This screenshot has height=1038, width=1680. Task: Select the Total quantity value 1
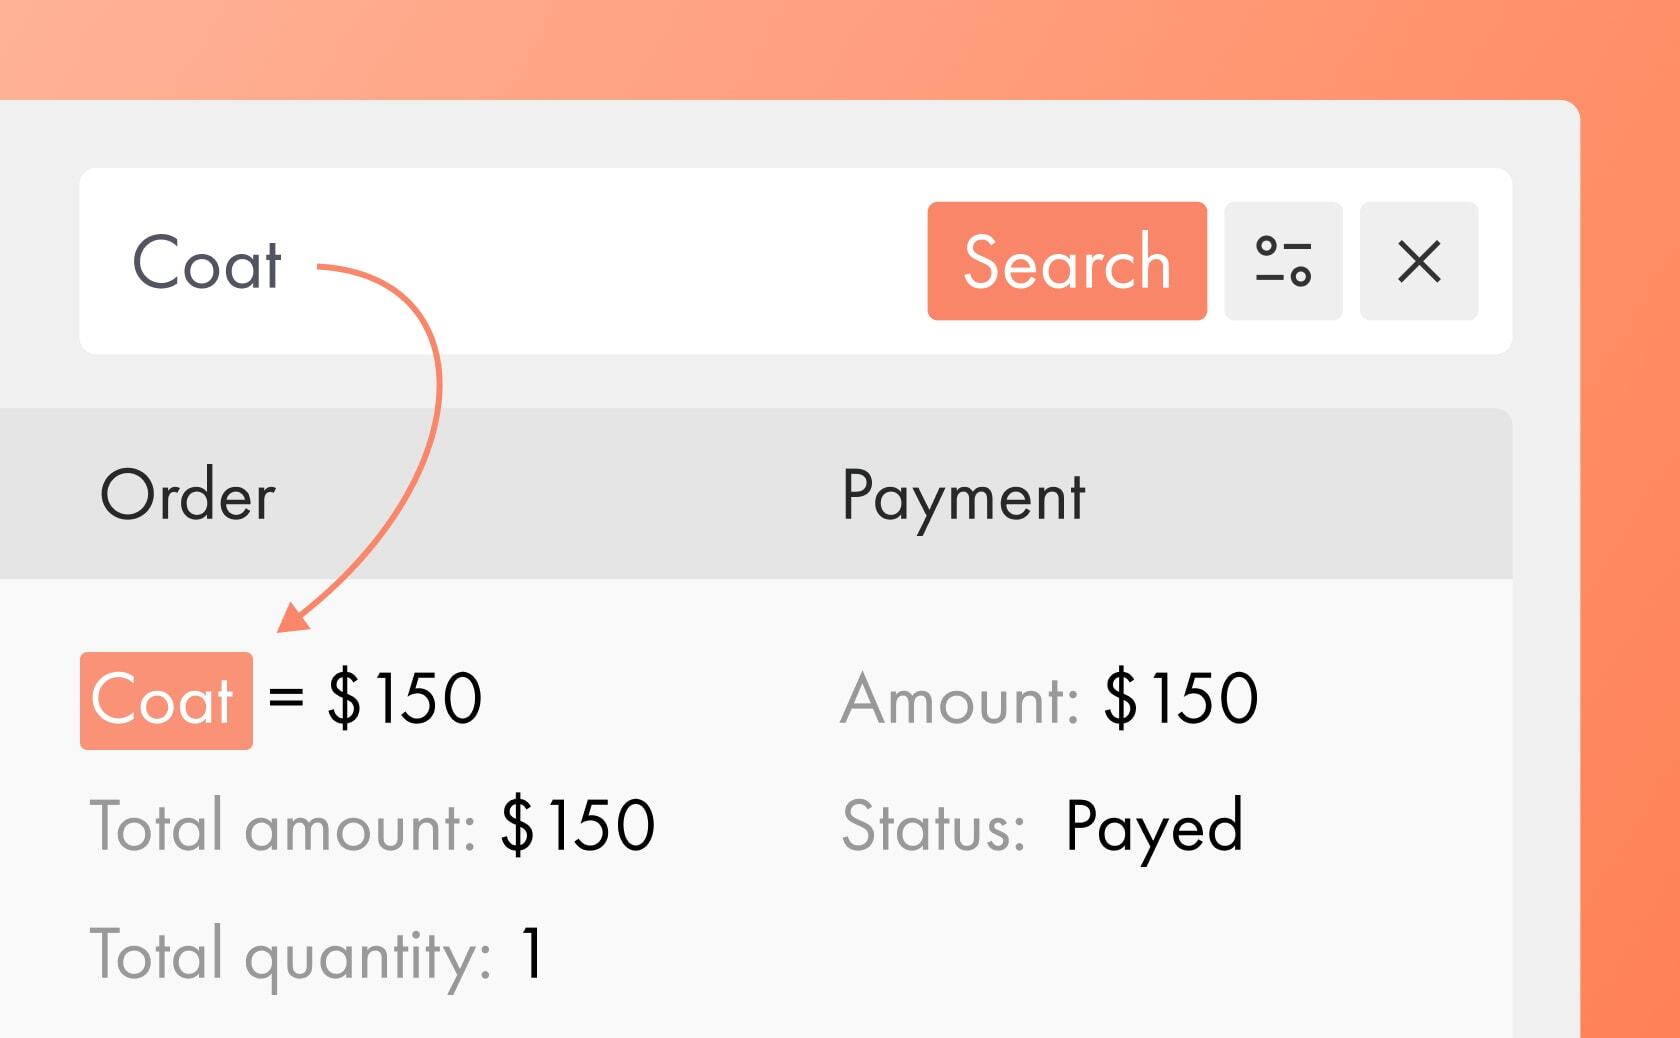click(x=532, y=954)
